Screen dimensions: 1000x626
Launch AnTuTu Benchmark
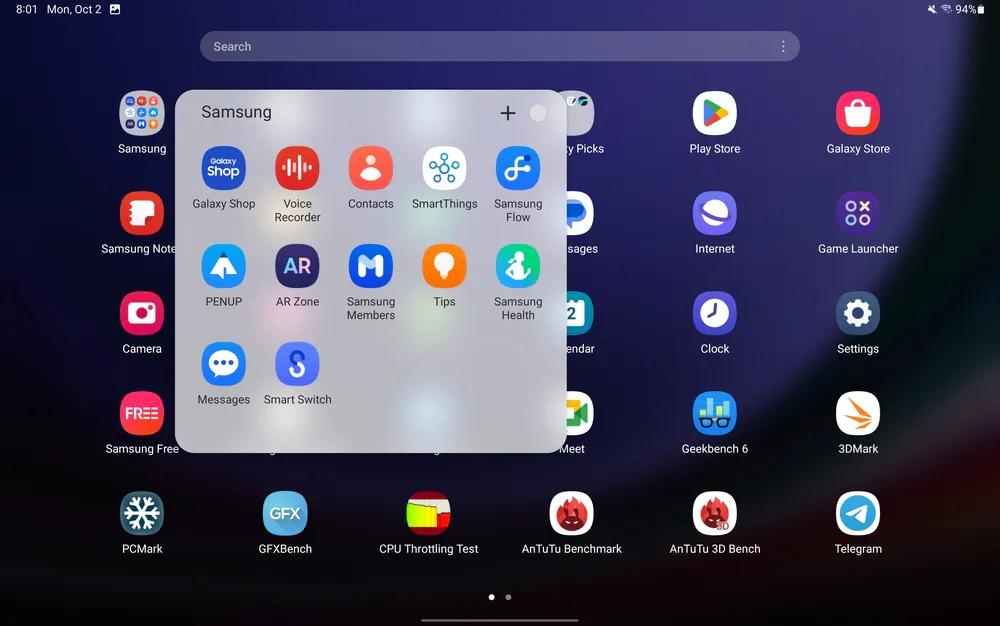[x=571, y=514]
